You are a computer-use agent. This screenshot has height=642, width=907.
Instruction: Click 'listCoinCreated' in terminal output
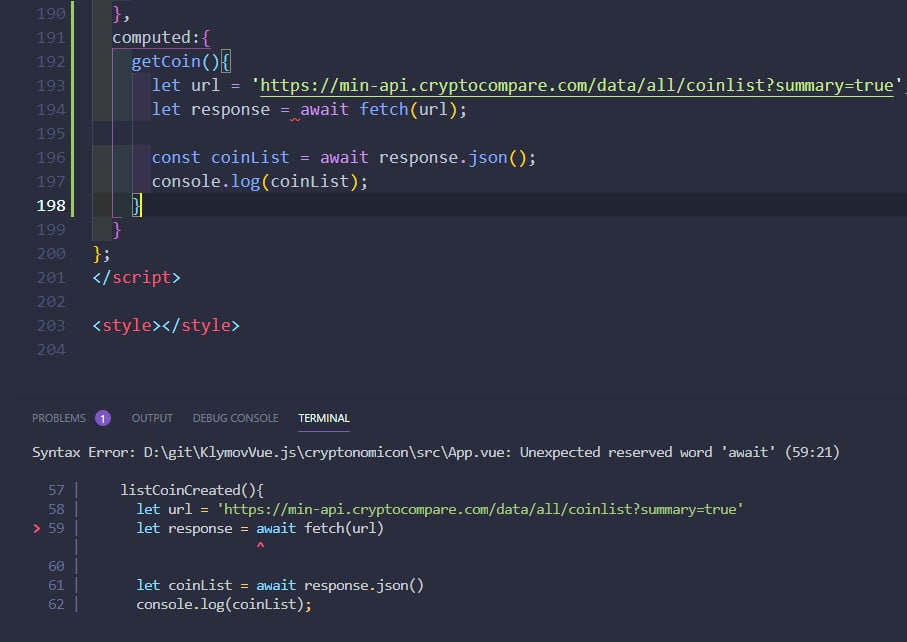coord(180,490)
